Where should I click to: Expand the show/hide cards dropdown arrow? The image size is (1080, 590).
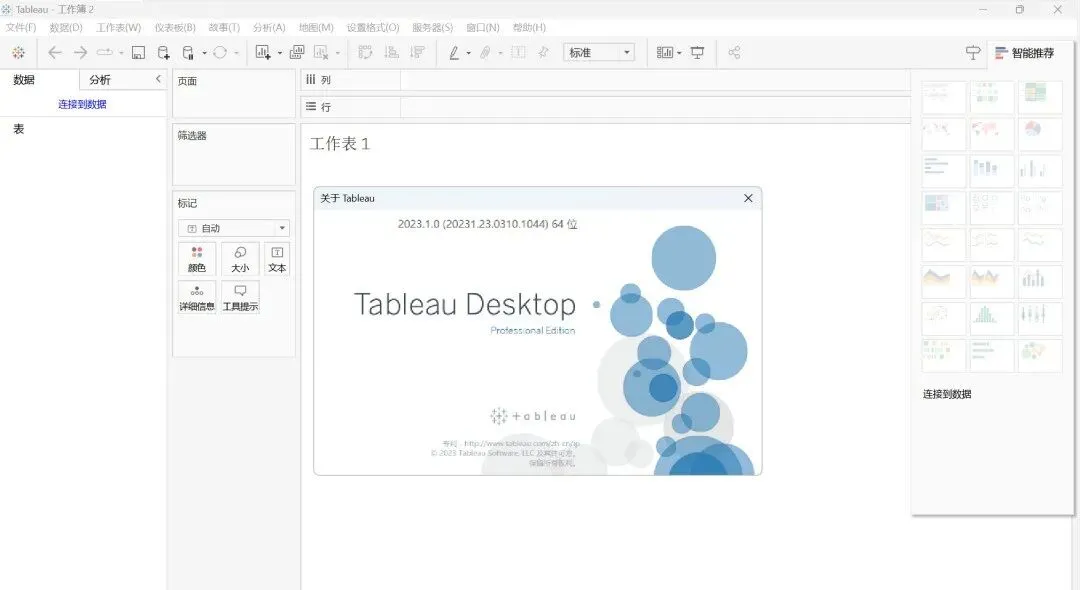pyautogui.click(x=679, y=53)
